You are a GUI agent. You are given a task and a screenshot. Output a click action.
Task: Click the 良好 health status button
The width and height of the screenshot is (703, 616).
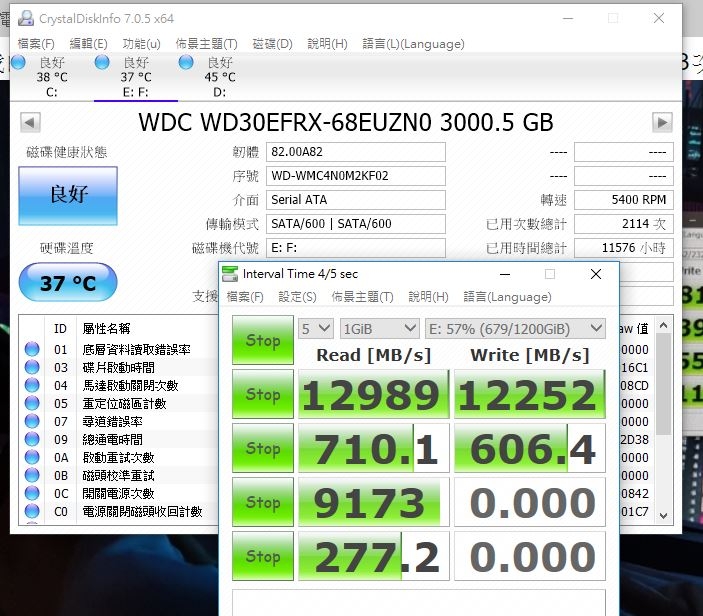point(68,195)
